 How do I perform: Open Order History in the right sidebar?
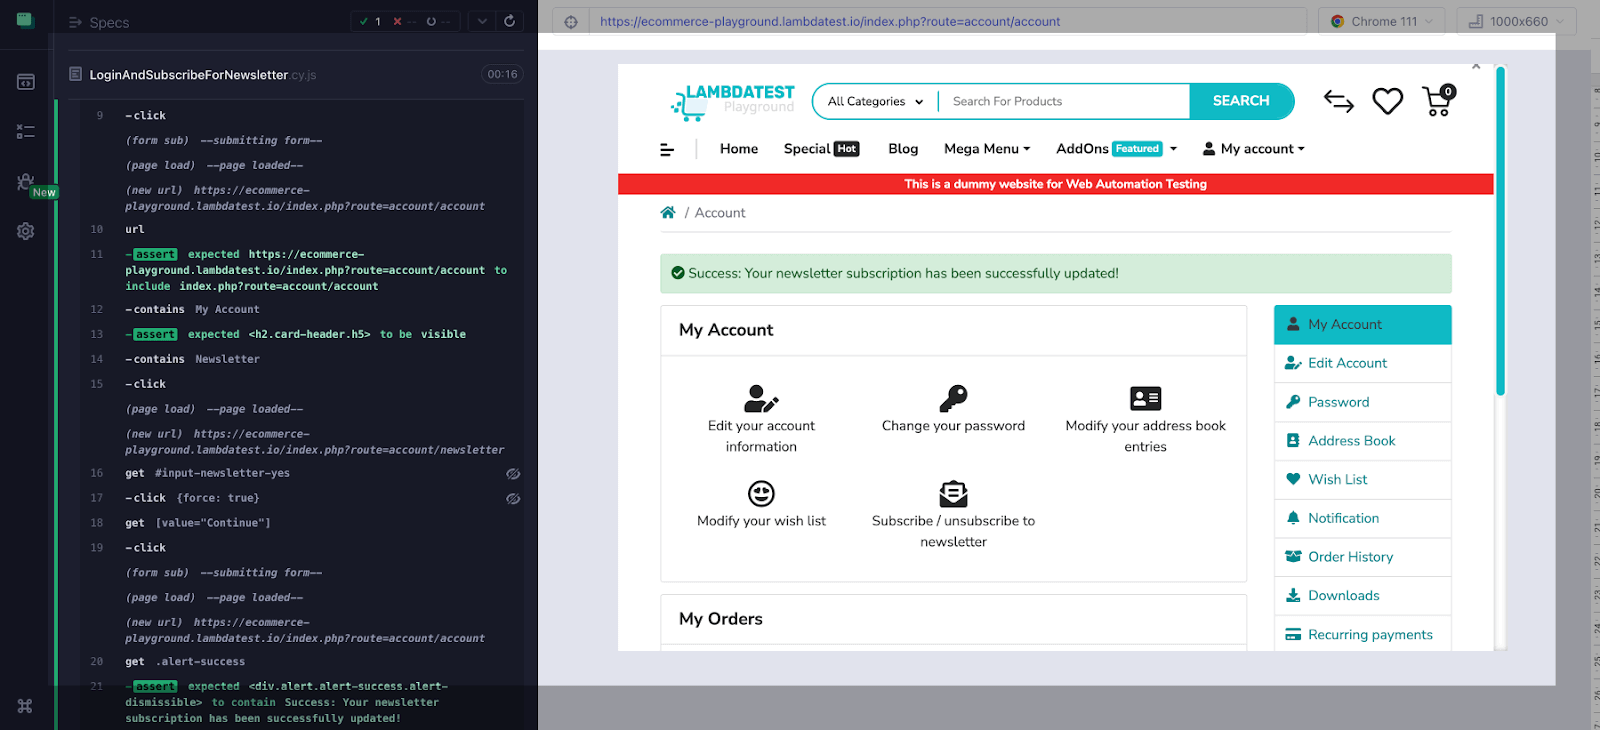[x=1362, y=557]
